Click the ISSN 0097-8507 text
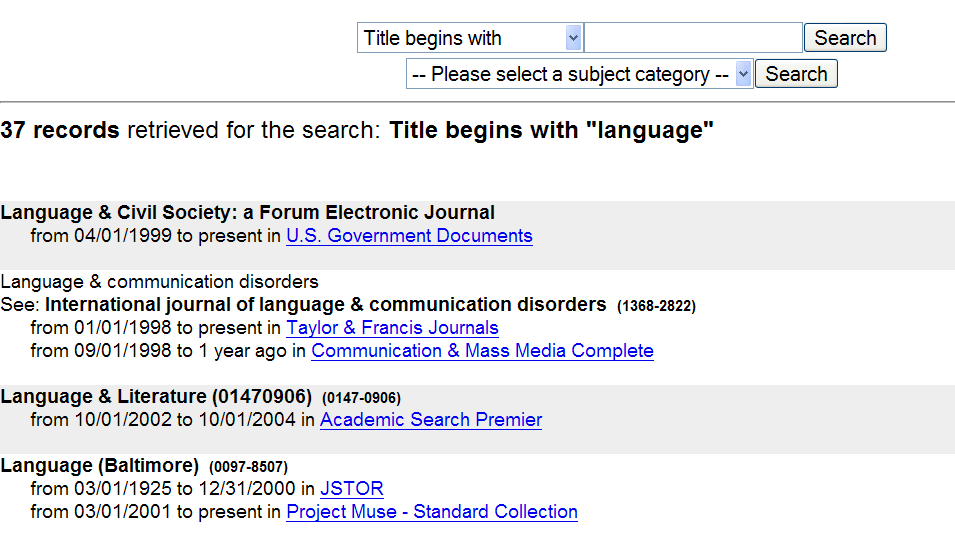This screenshot has height=542, width=955. pos(248,467)
